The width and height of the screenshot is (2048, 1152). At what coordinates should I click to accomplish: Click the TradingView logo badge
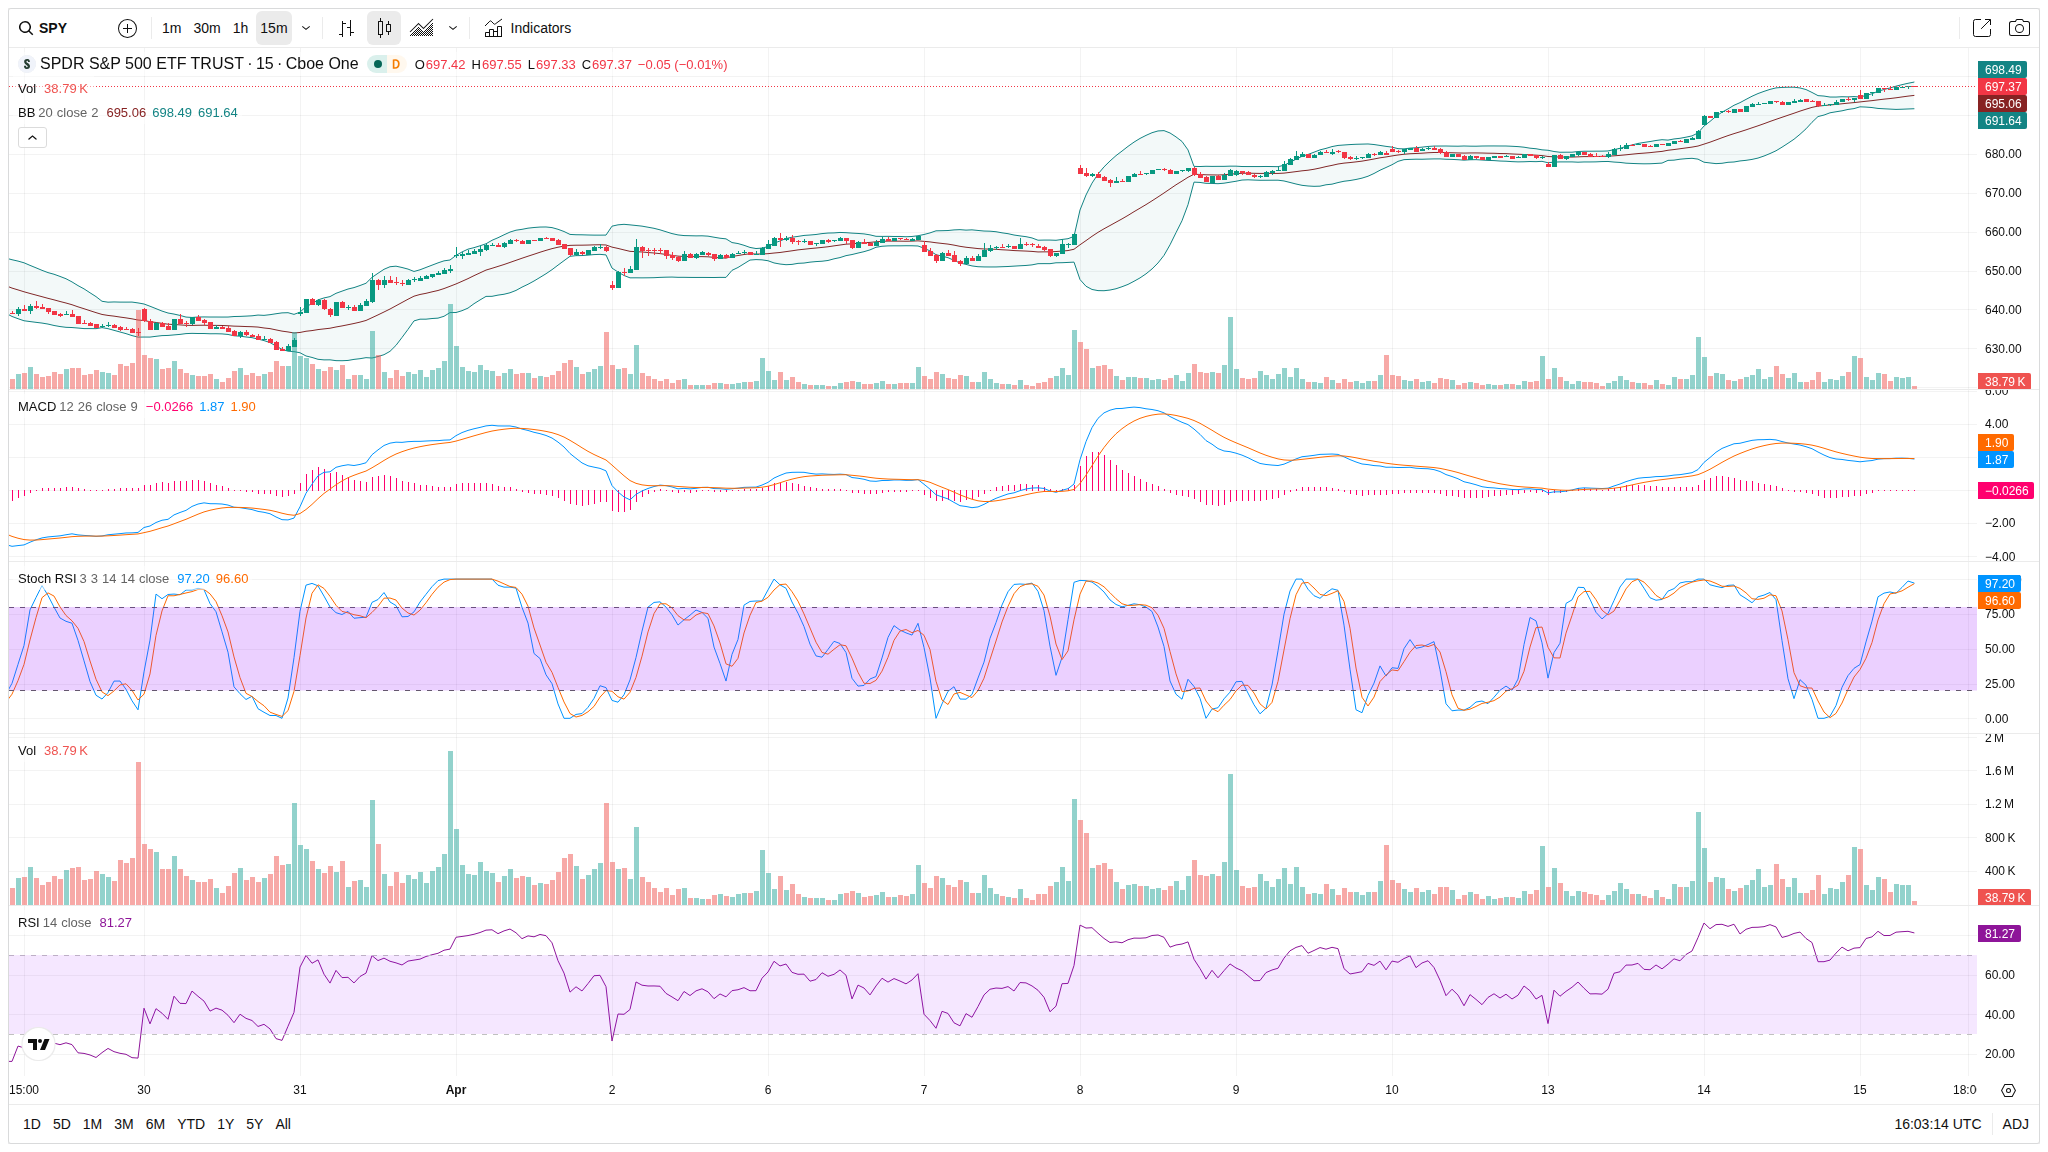(x=39, y=1044)
